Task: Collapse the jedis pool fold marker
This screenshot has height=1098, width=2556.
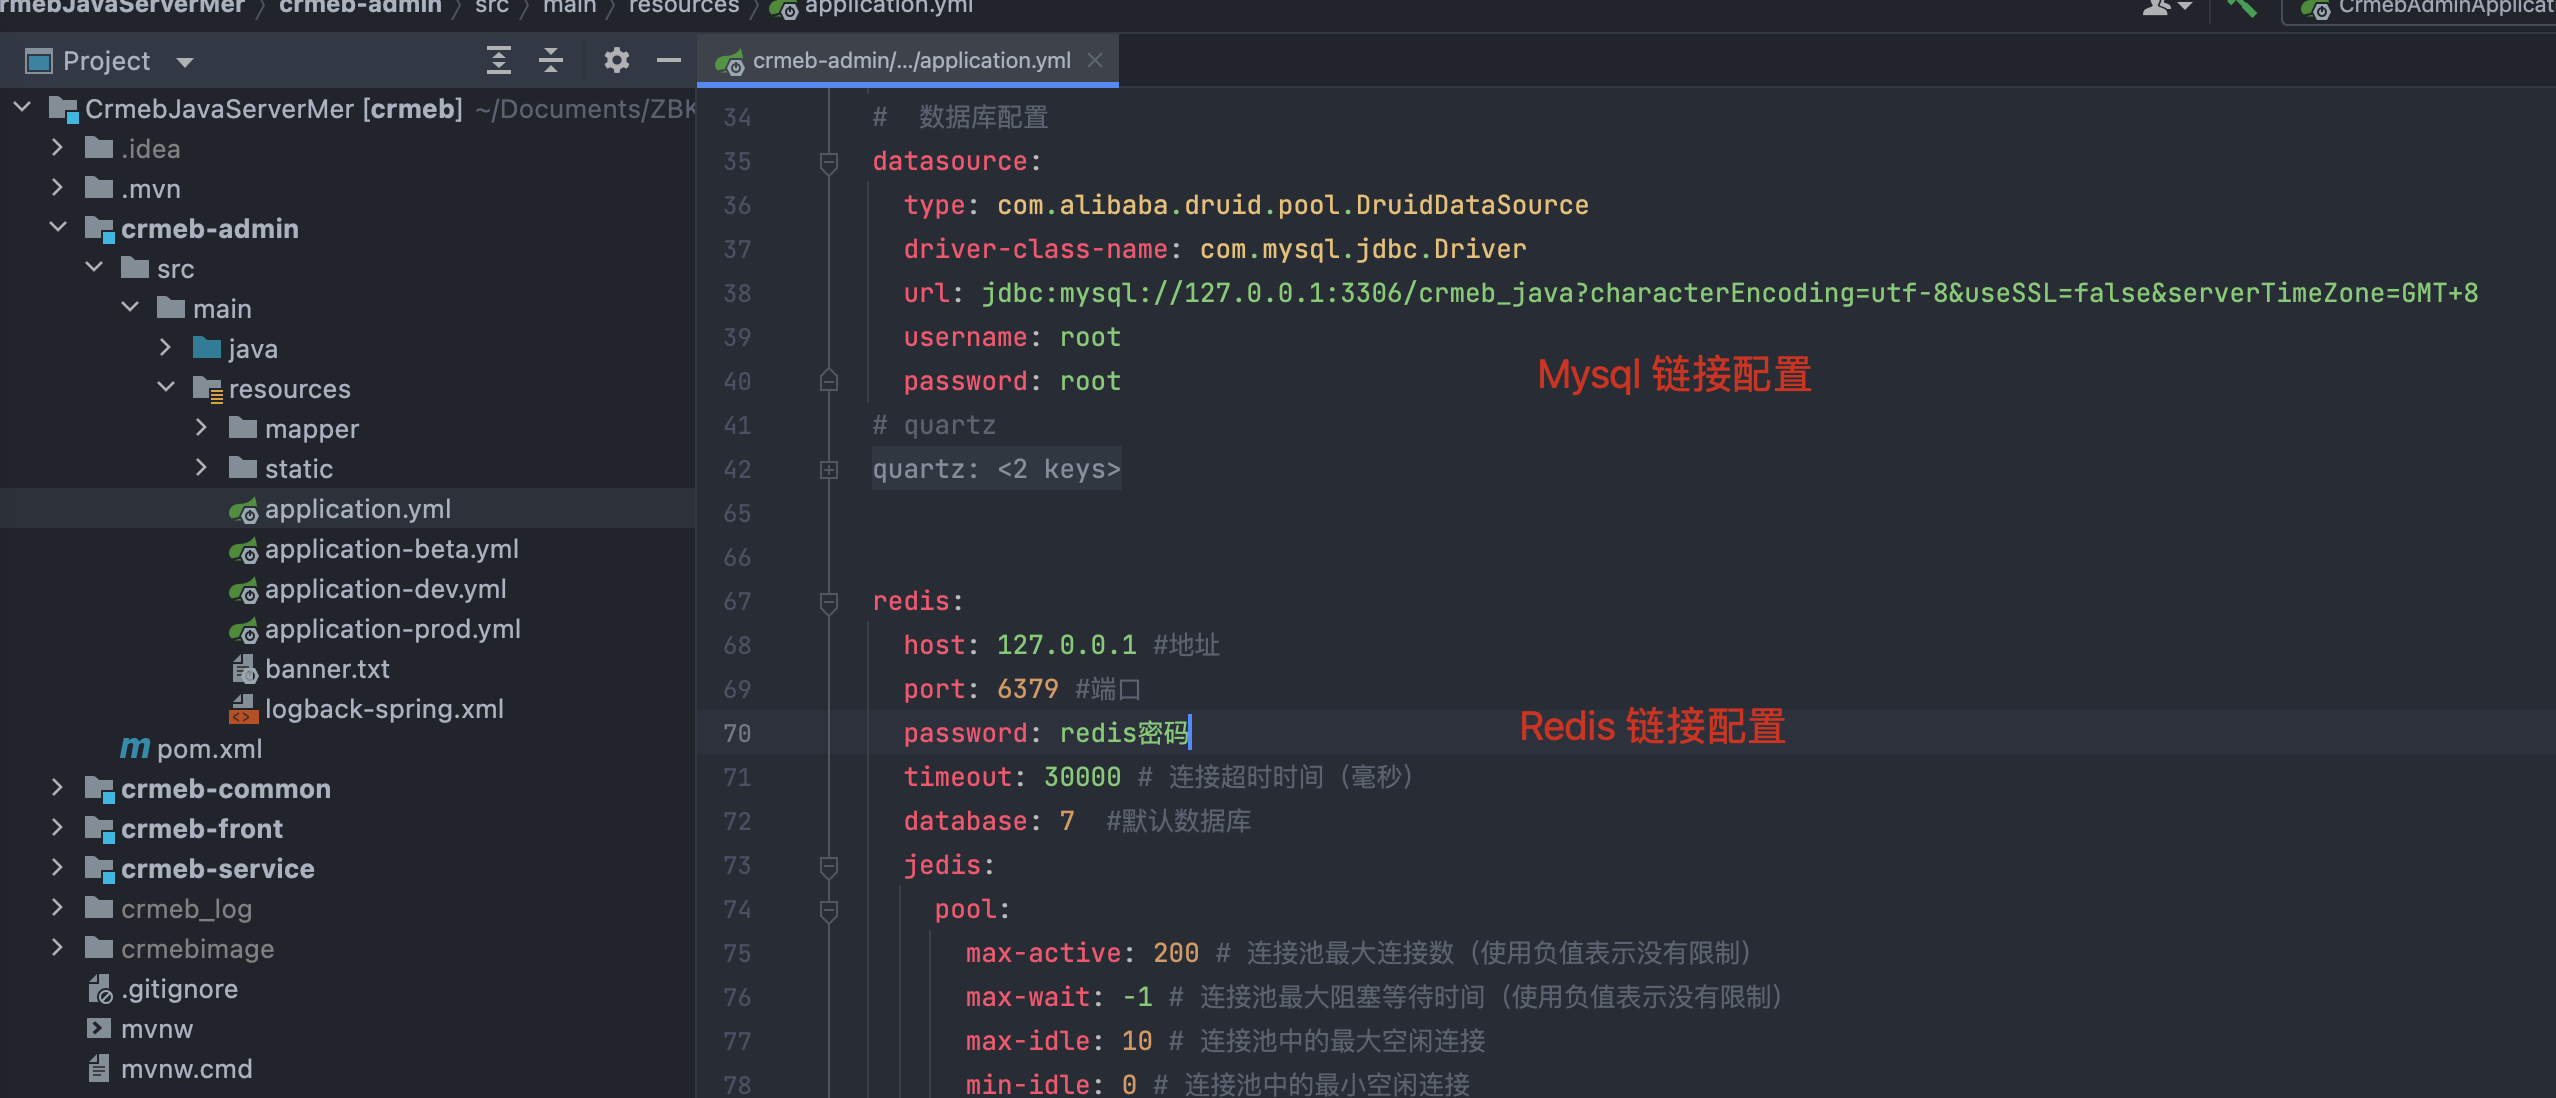Action: pyautogui.click(x=828, y=910)
